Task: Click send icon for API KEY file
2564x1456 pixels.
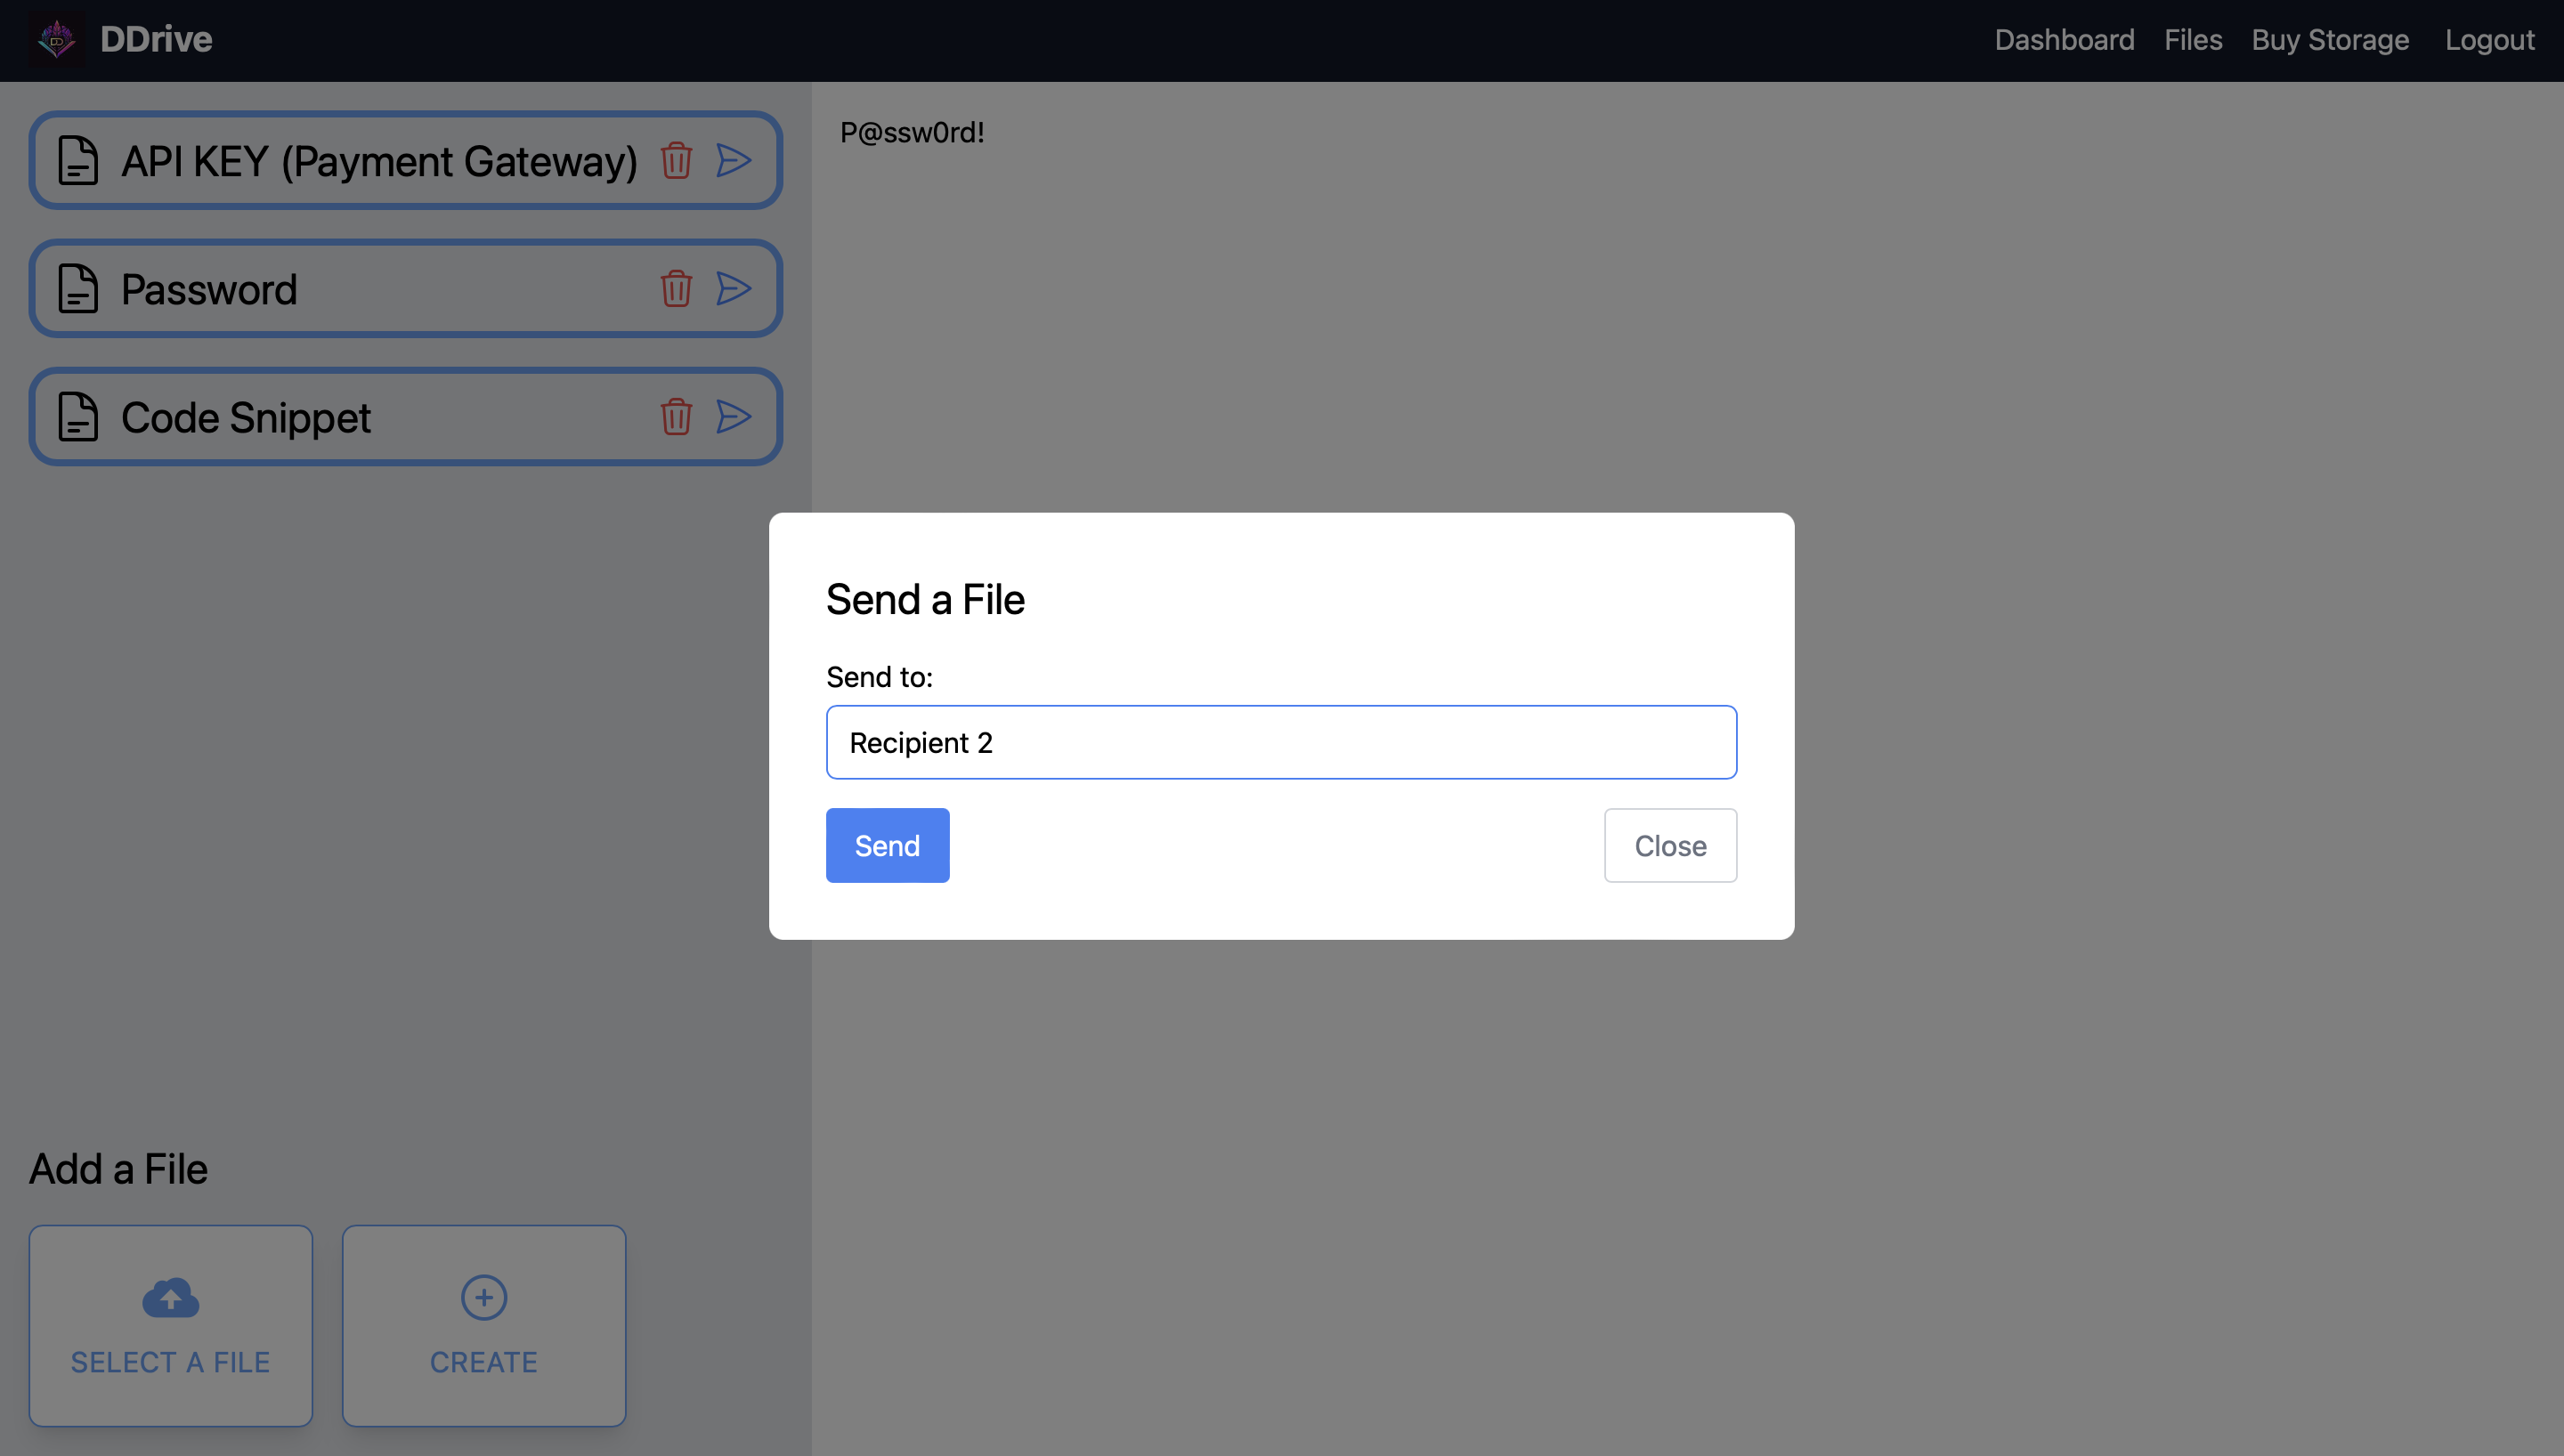Action: coord(733,161)
